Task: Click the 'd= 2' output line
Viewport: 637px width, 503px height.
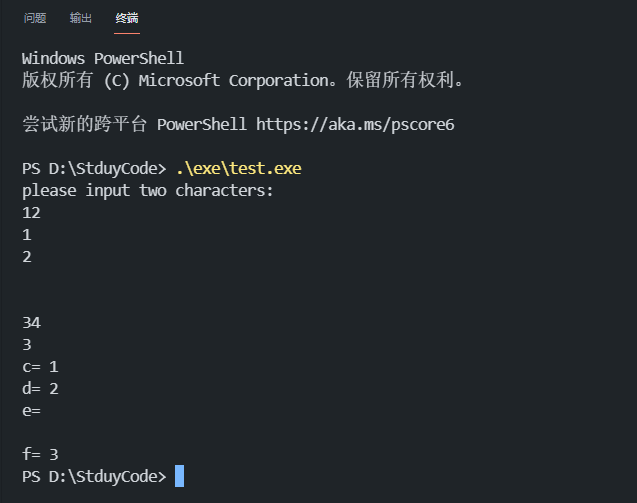Action: (40, 389)
